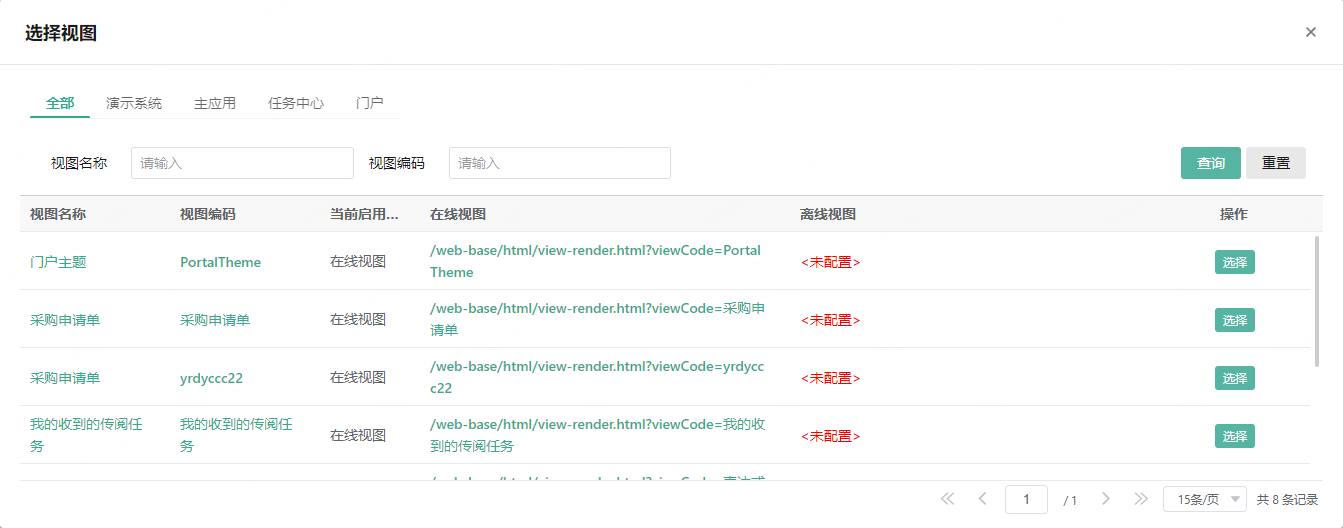Click 在线视图 status in PortalTheme row
This screenshot has height=528, width=1343.
click(358, 262)
